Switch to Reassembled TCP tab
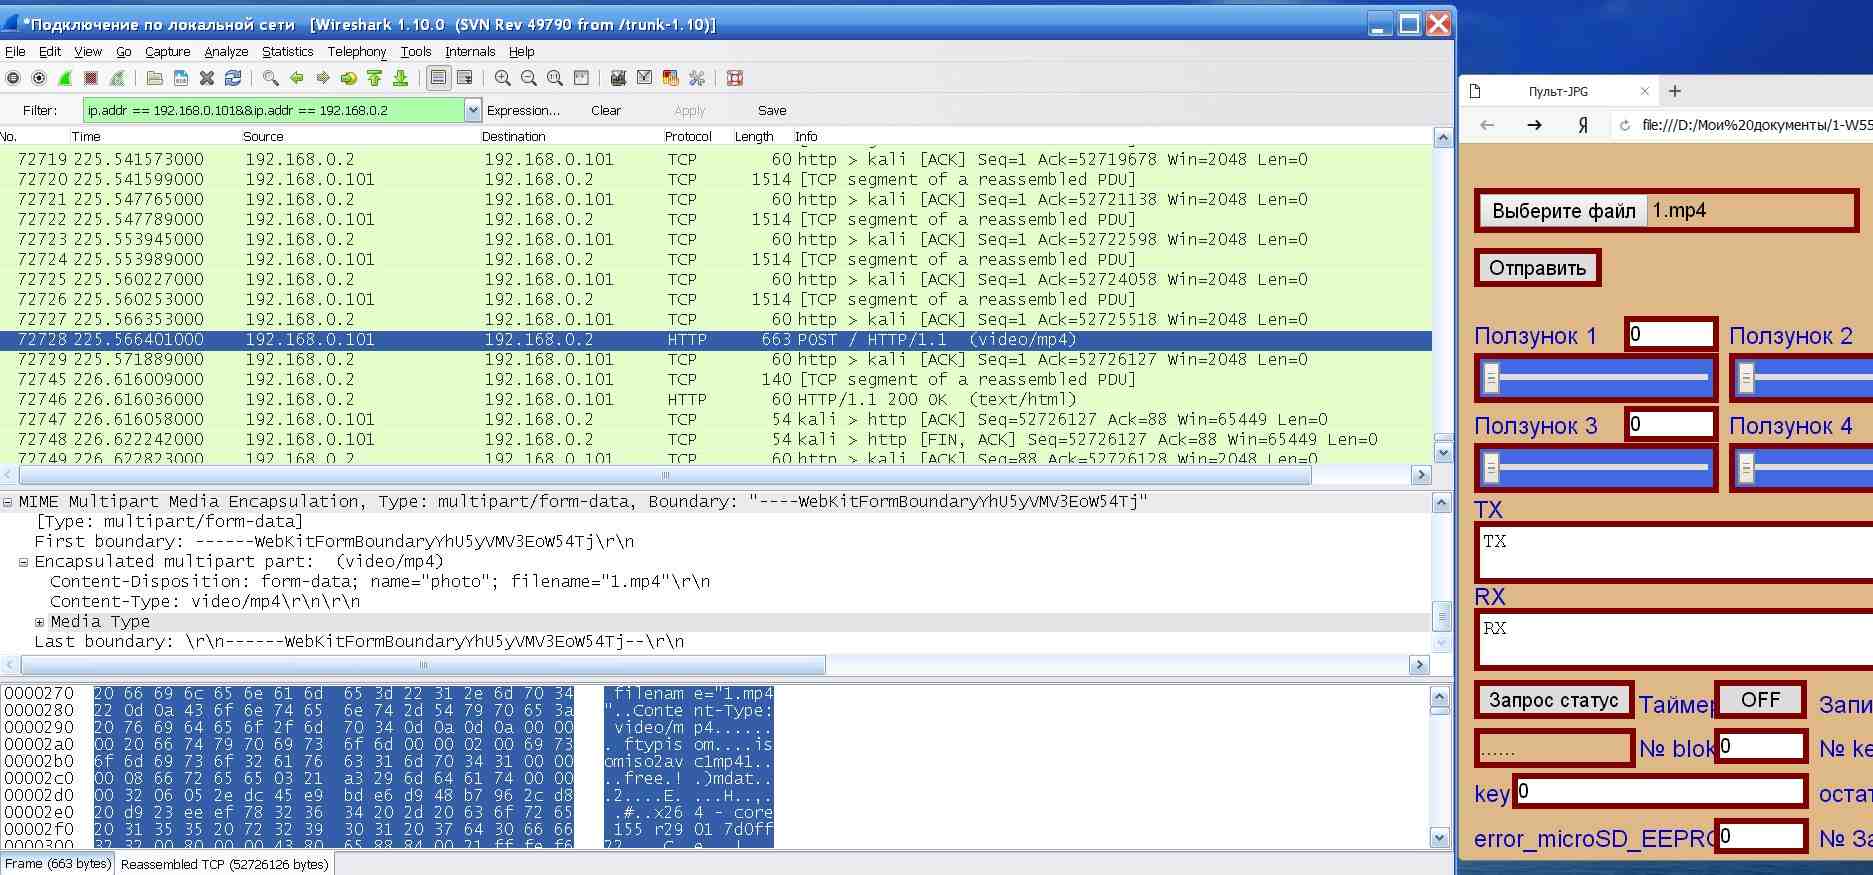 [224, 864]
